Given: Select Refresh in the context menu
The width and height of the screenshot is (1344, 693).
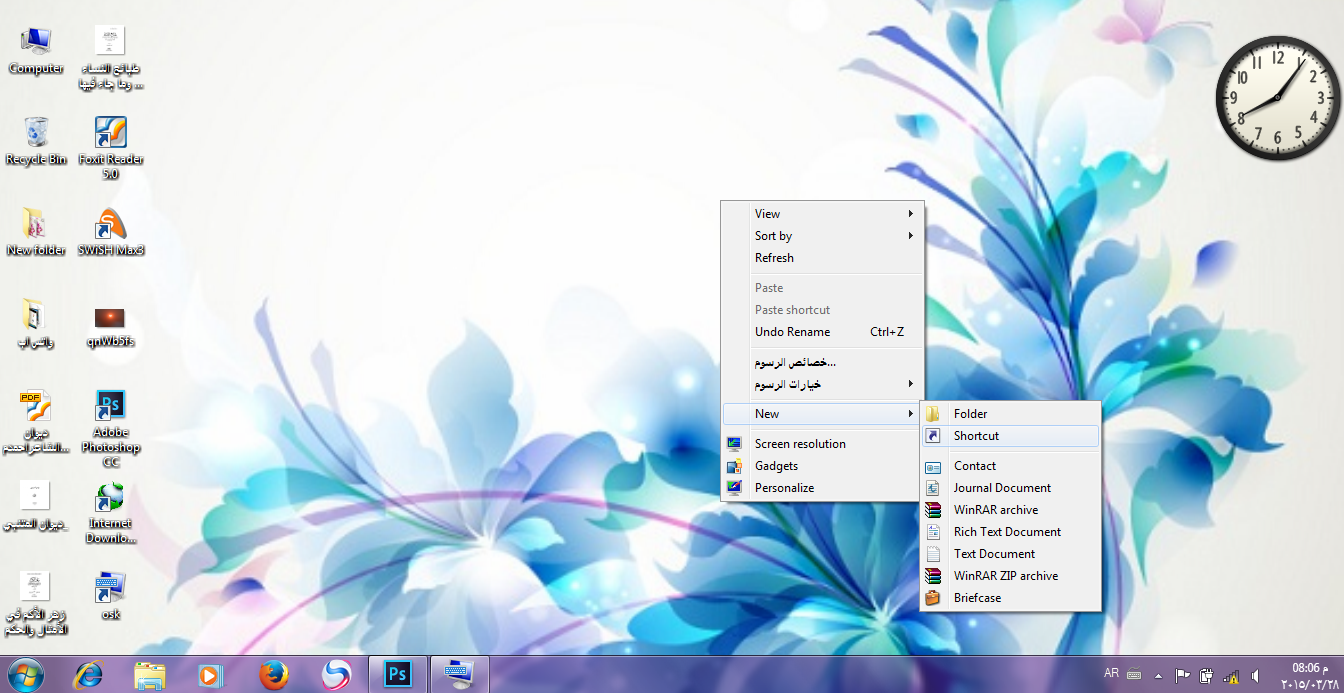Looking at the screenshot, I should click(774, 258).
